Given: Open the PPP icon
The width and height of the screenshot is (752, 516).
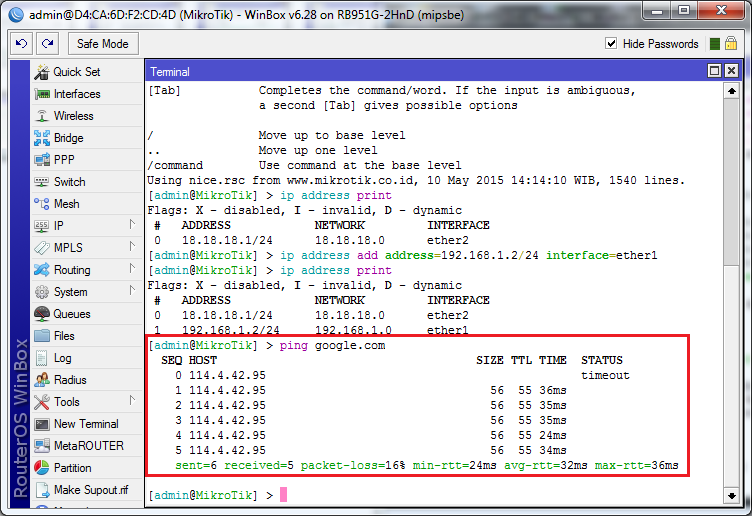Looking at the screenshot, I should click(x=42, y=160).
